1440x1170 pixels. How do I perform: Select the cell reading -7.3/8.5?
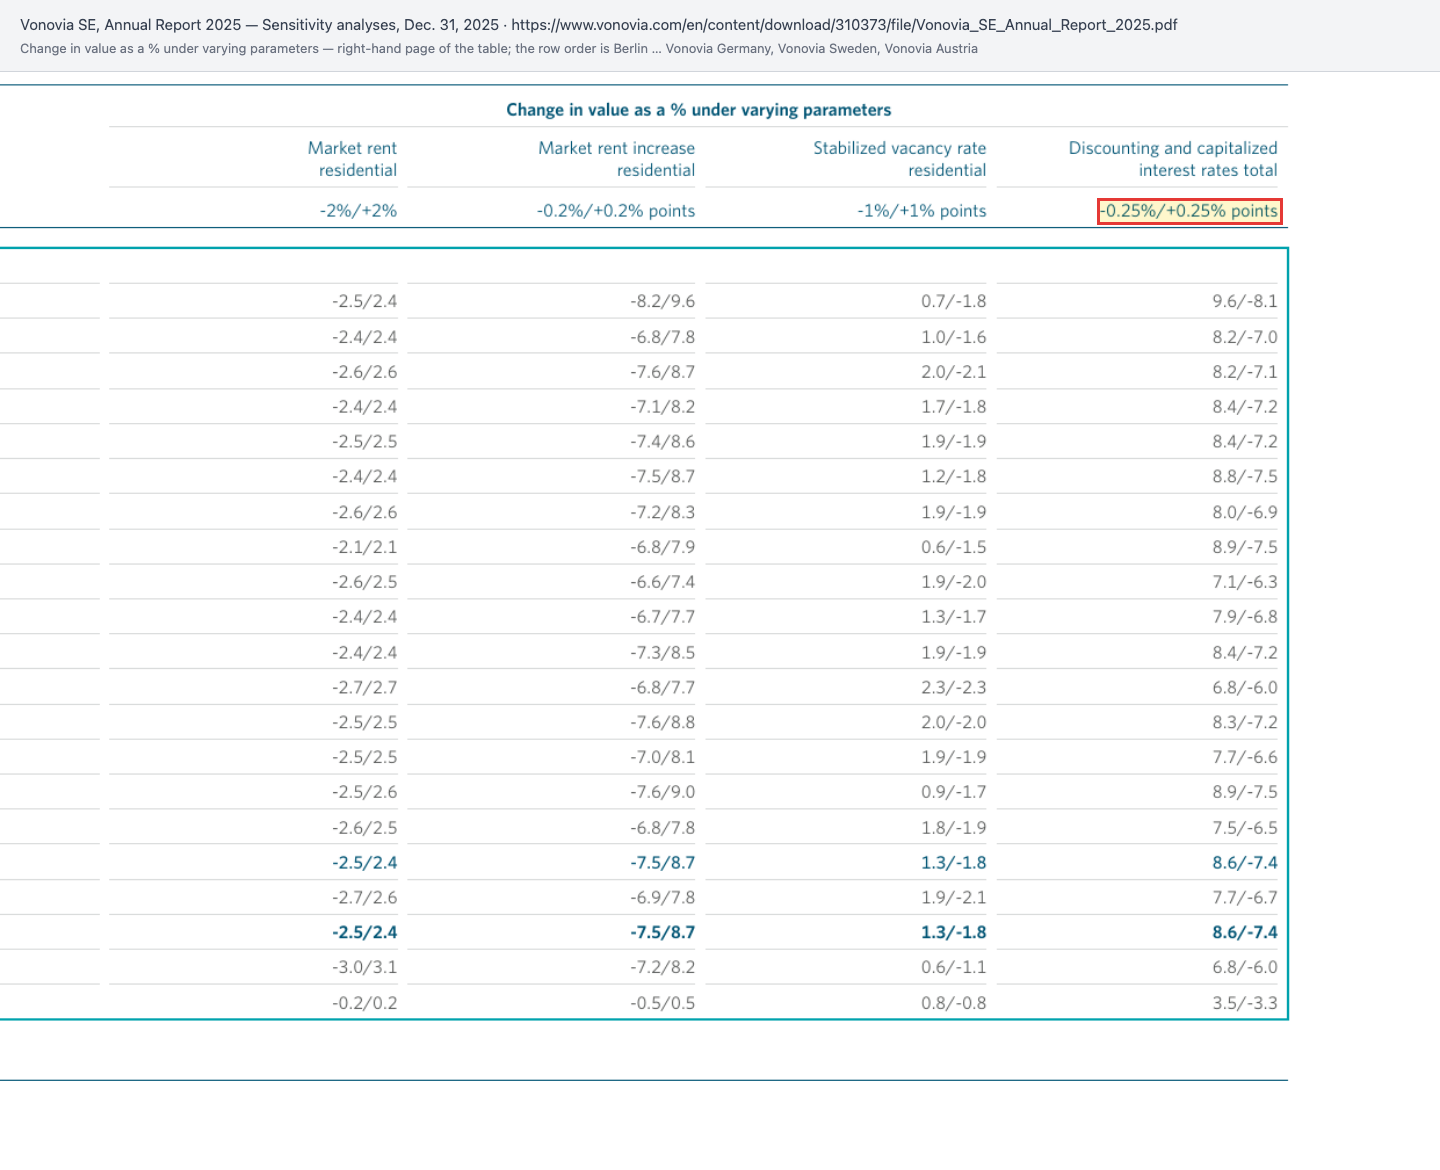[662, 653]
